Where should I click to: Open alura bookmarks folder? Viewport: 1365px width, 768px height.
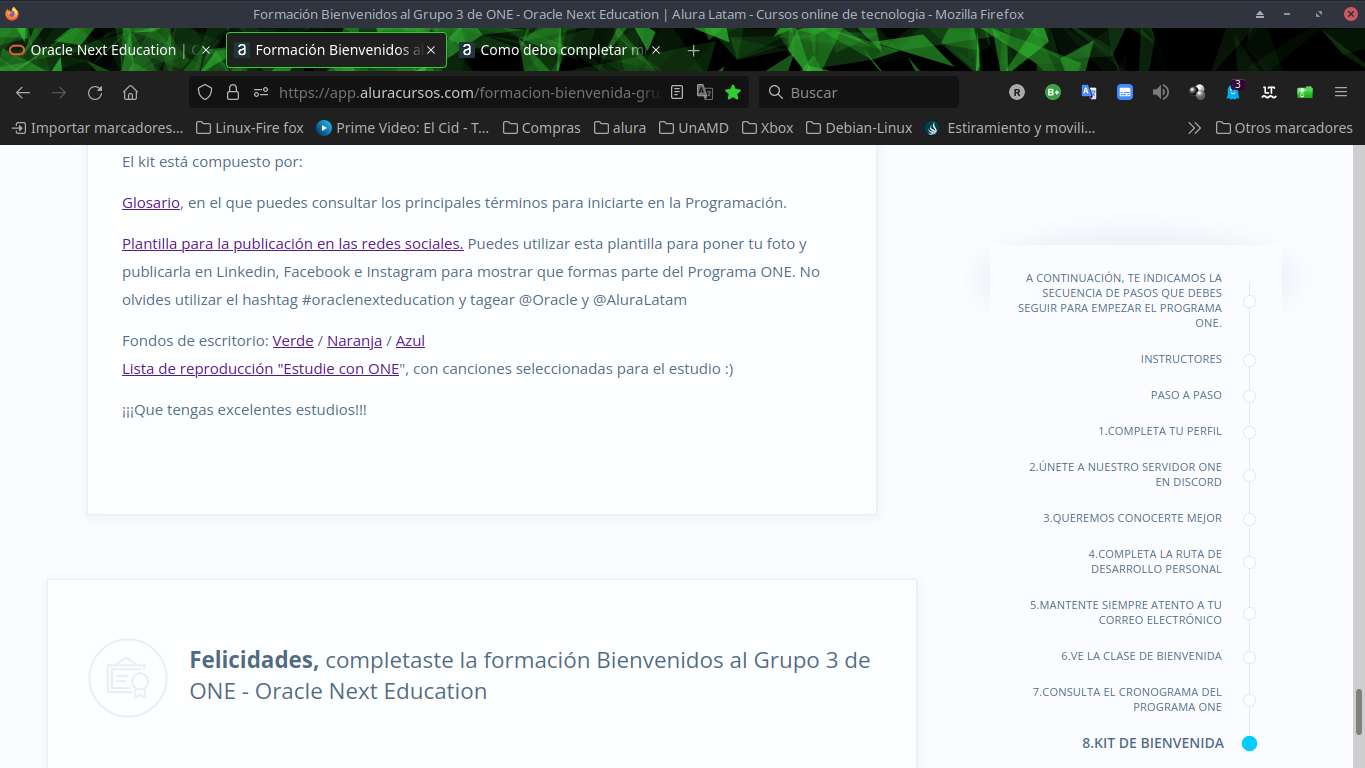pos(620,128)
